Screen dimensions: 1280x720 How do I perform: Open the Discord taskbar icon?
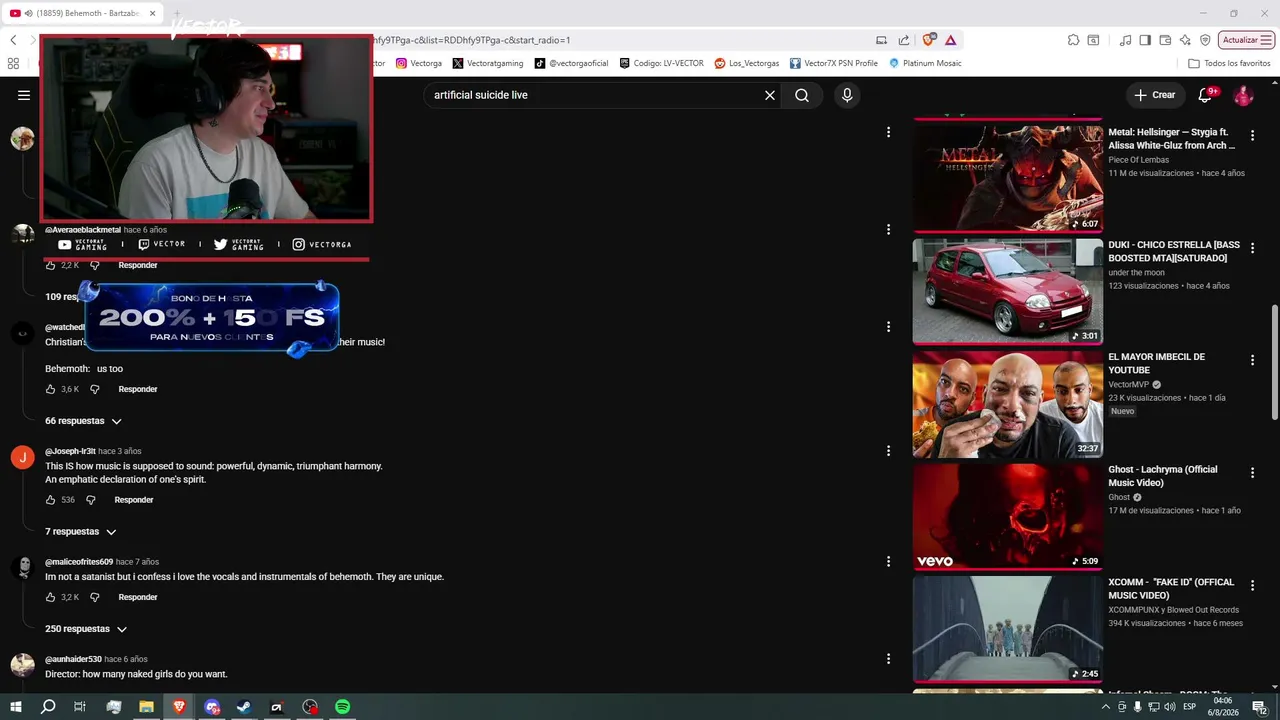click(x=212, y=707)
